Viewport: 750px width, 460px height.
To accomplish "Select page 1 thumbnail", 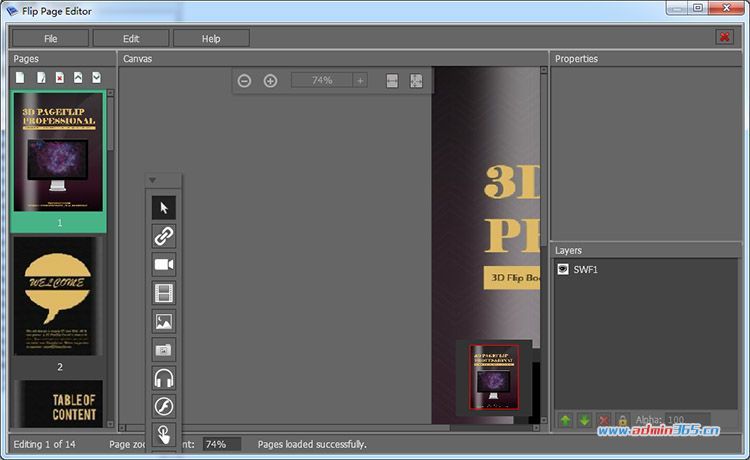I will [58, 152].
